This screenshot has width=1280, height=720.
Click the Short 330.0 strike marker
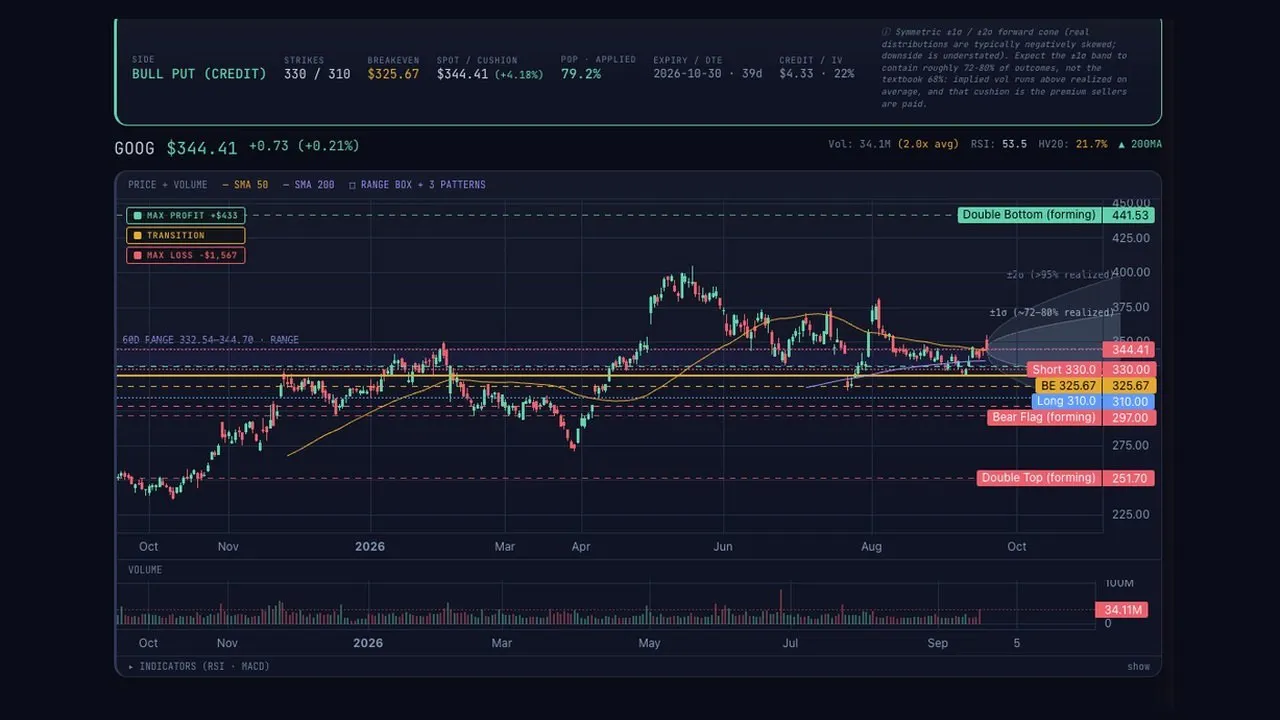[x=1064, y=370]
